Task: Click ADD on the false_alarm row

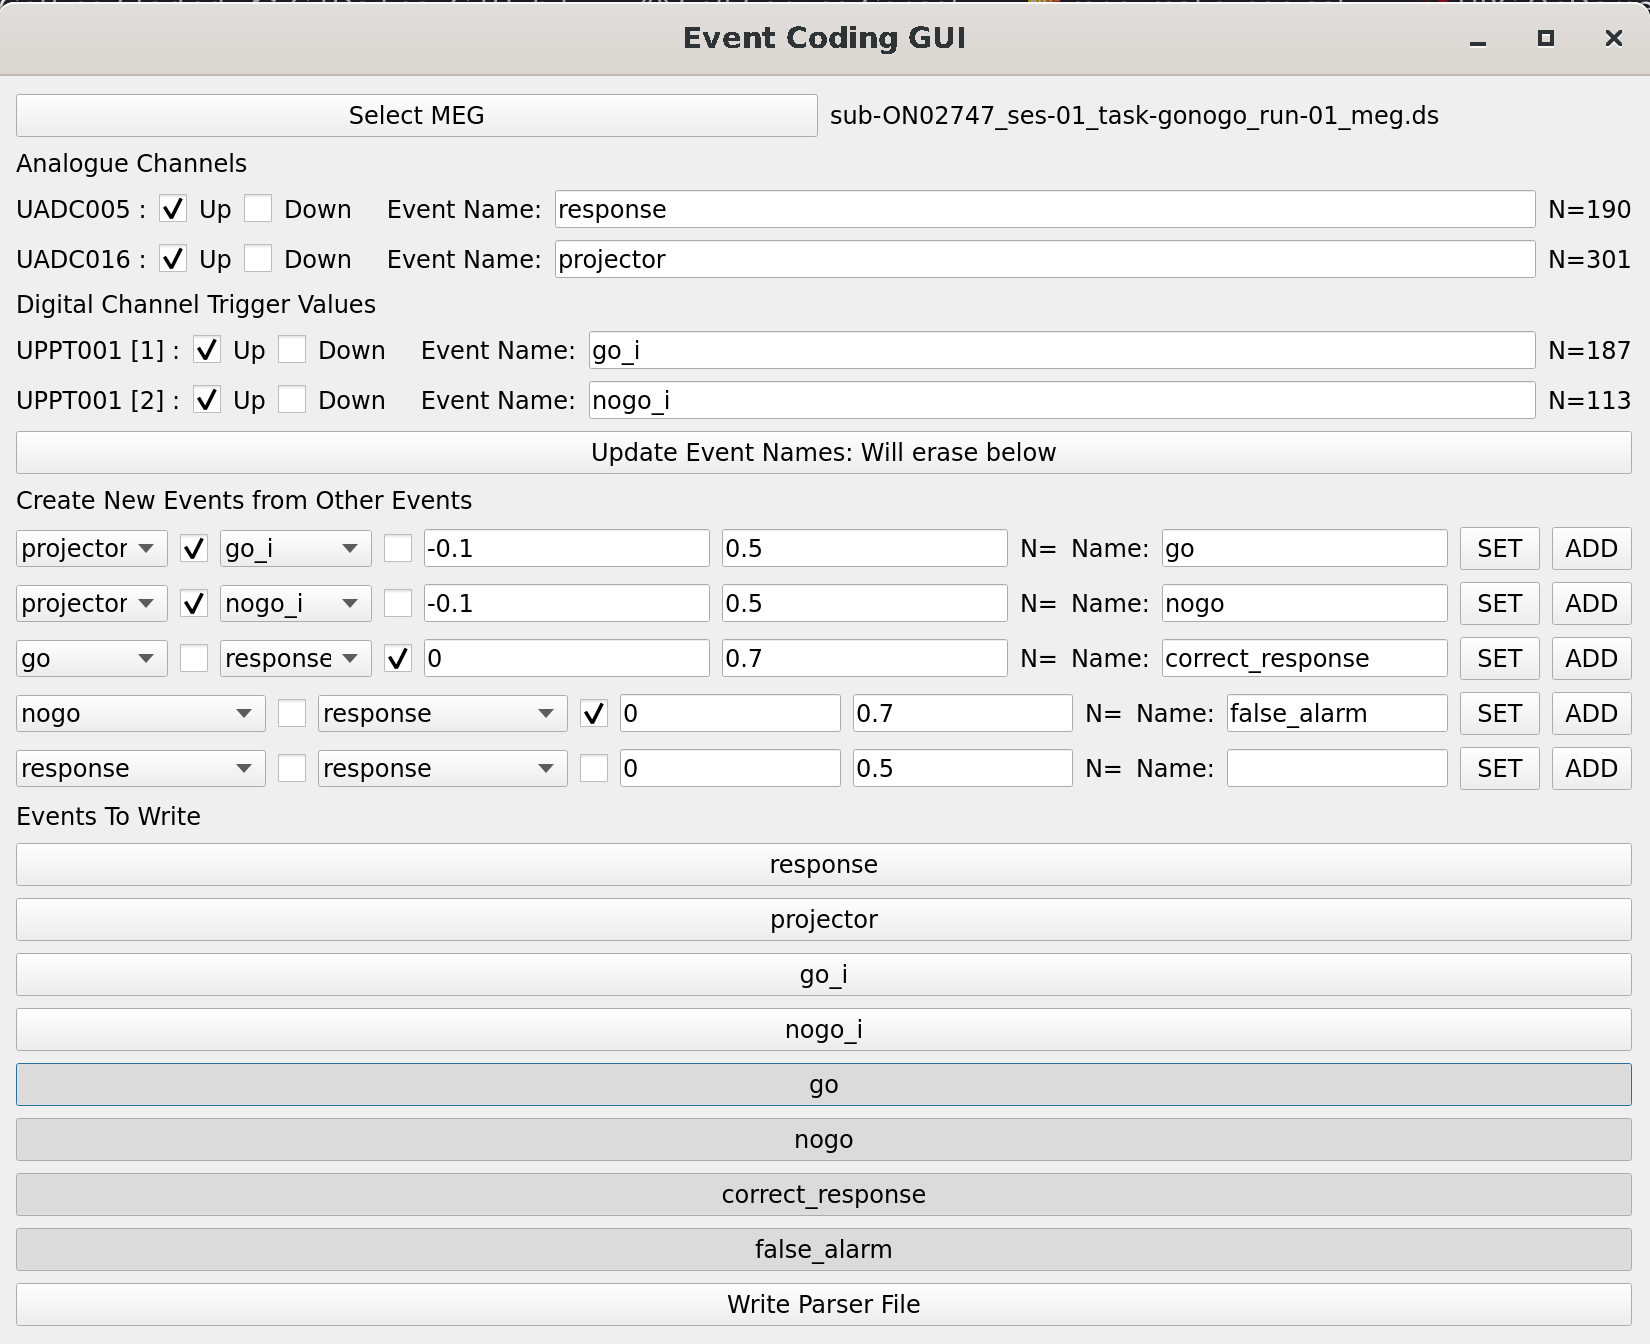Action: (x=1590, y=713)
